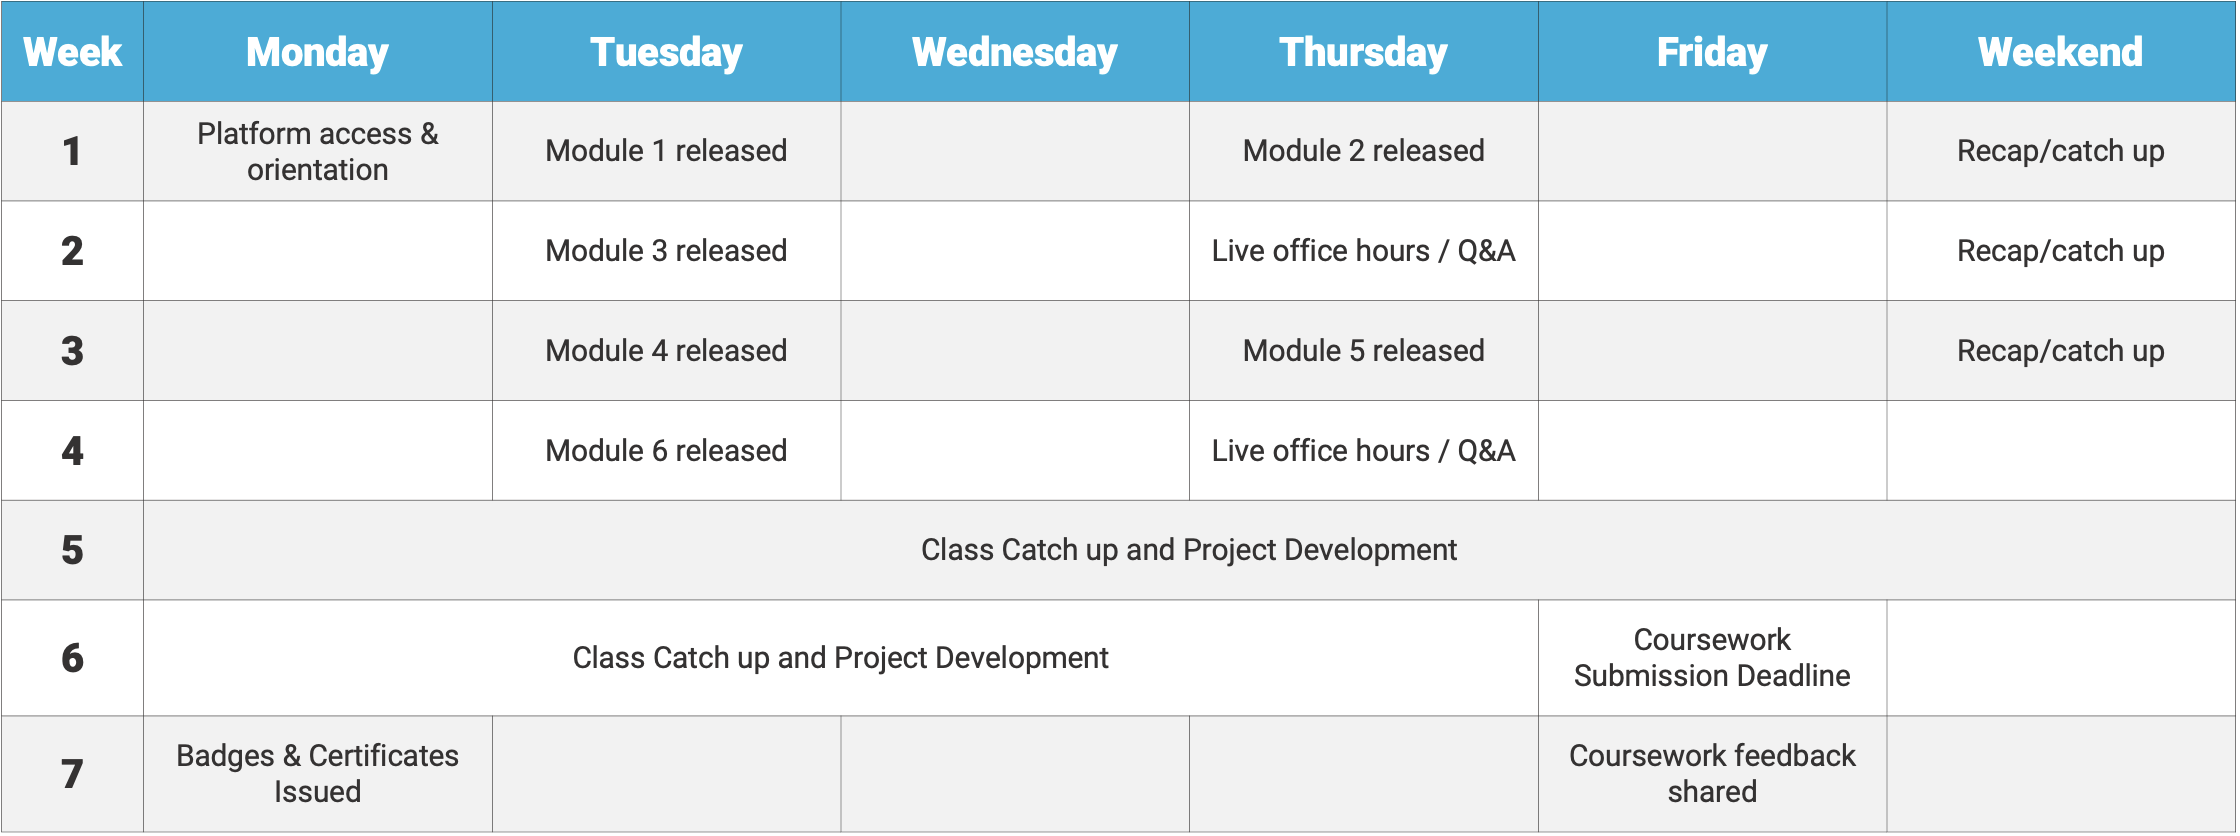
Task: Click week 2 Live office hours cell
Action: 1363,251
